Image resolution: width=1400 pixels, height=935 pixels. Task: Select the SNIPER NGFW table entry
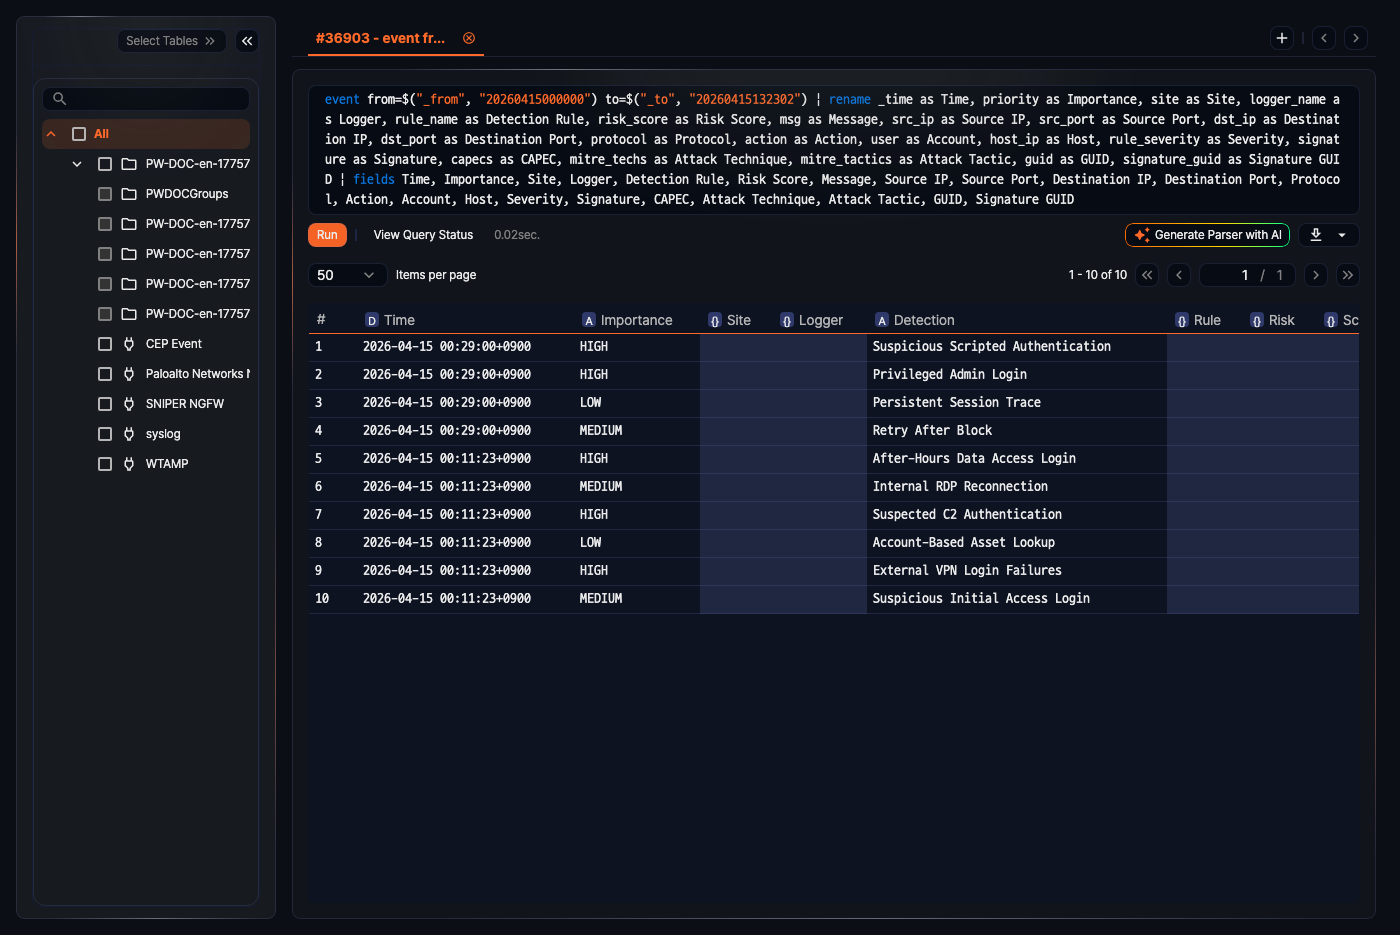pyautogui.click(x=184, y=404)
